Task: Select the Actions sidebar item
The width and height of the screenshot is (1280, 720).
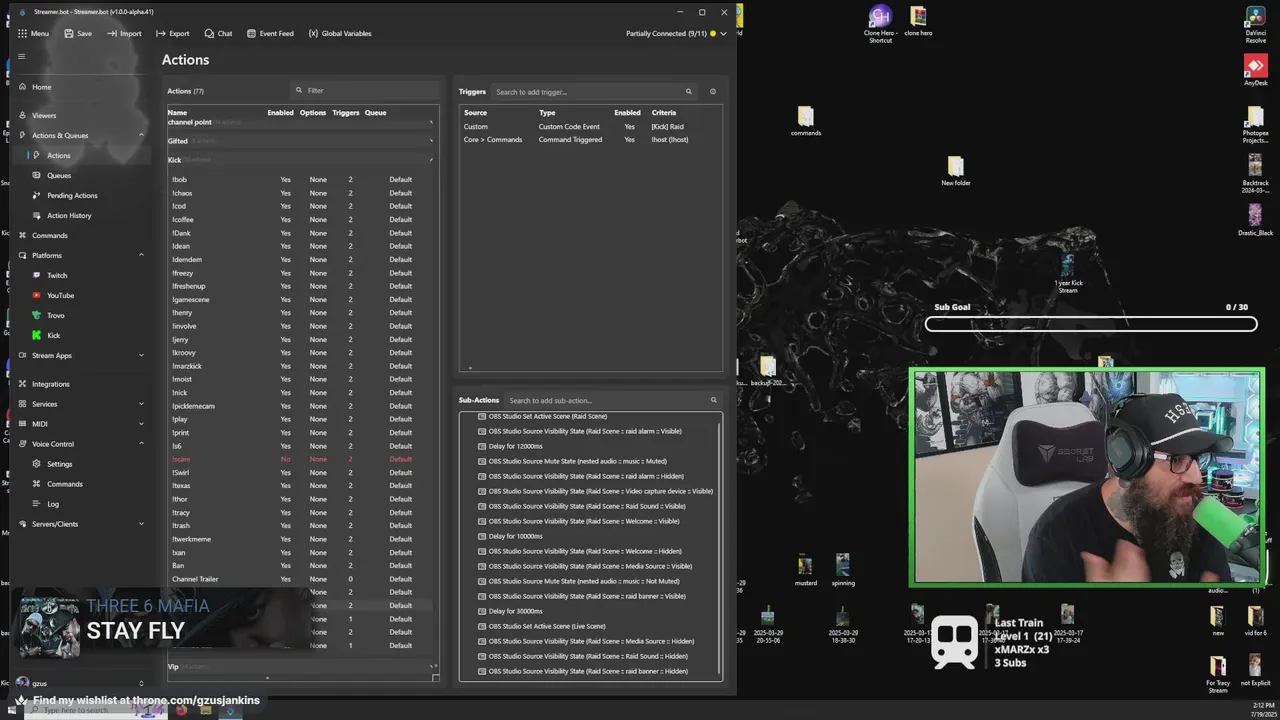Action: 58,155
